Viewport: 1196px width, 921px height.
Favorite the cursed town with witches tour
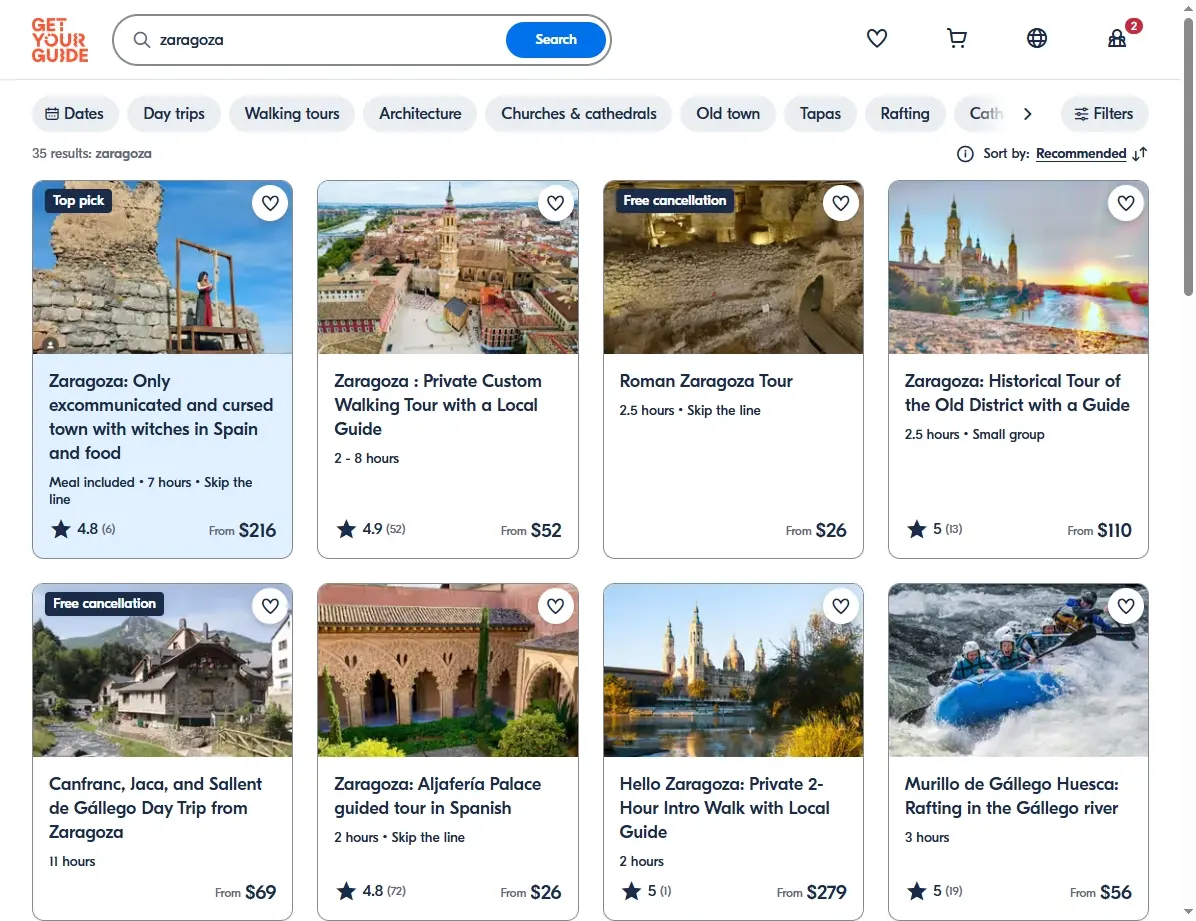point(270,203)
